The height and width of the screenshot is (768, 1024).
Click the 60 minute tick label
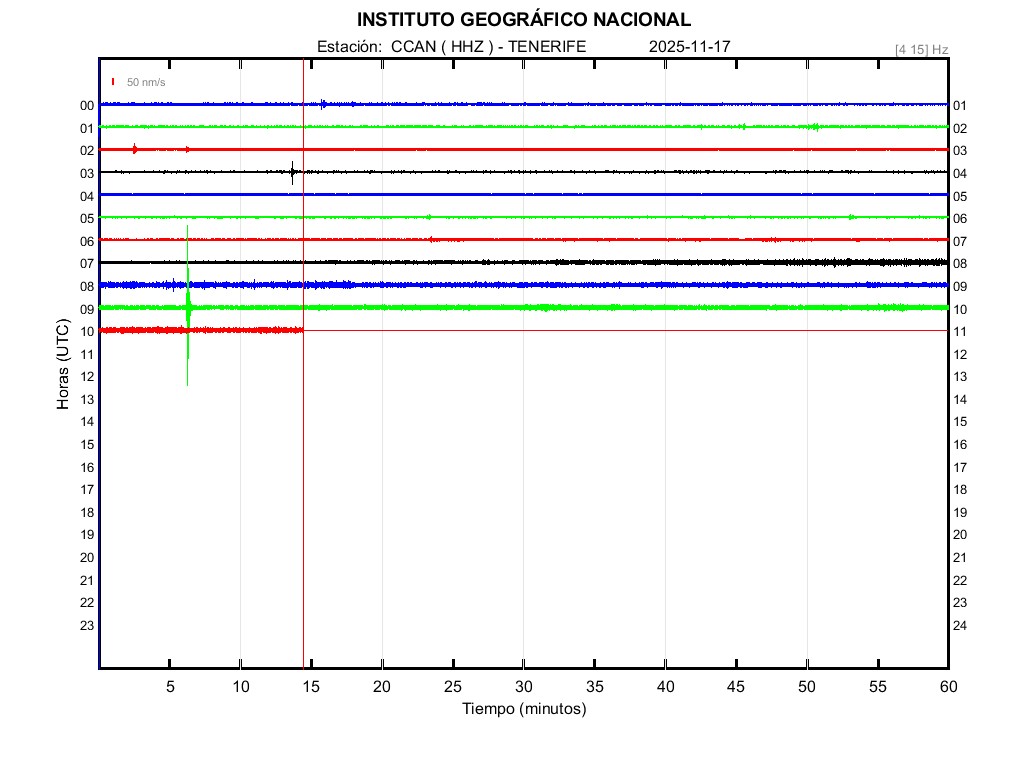948,686
